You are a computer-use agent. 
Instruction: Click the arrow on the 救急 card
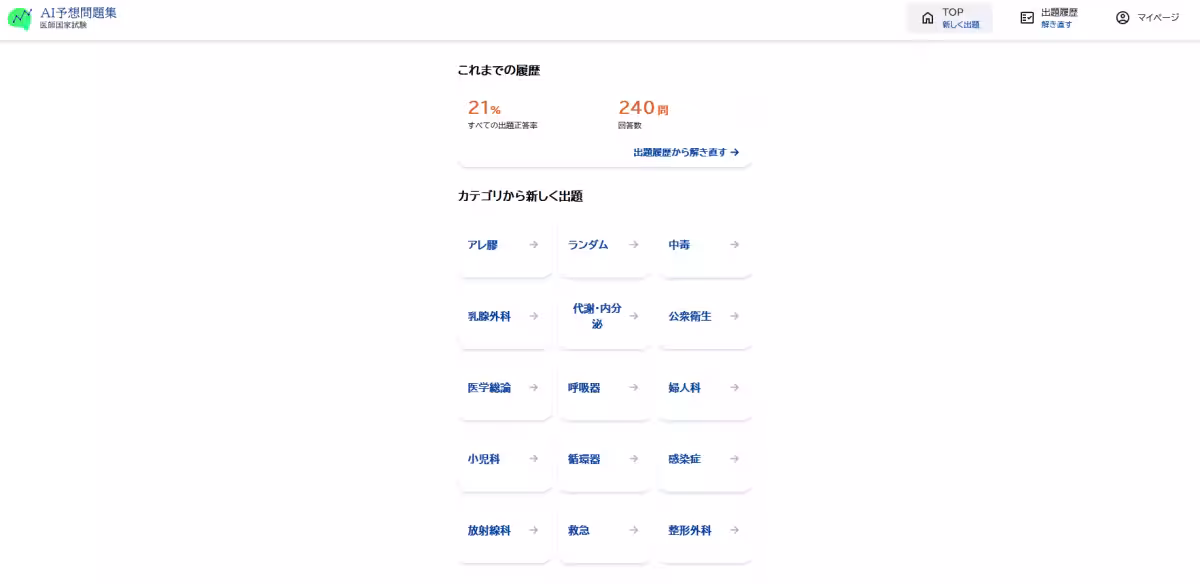[x=634, y=530]
